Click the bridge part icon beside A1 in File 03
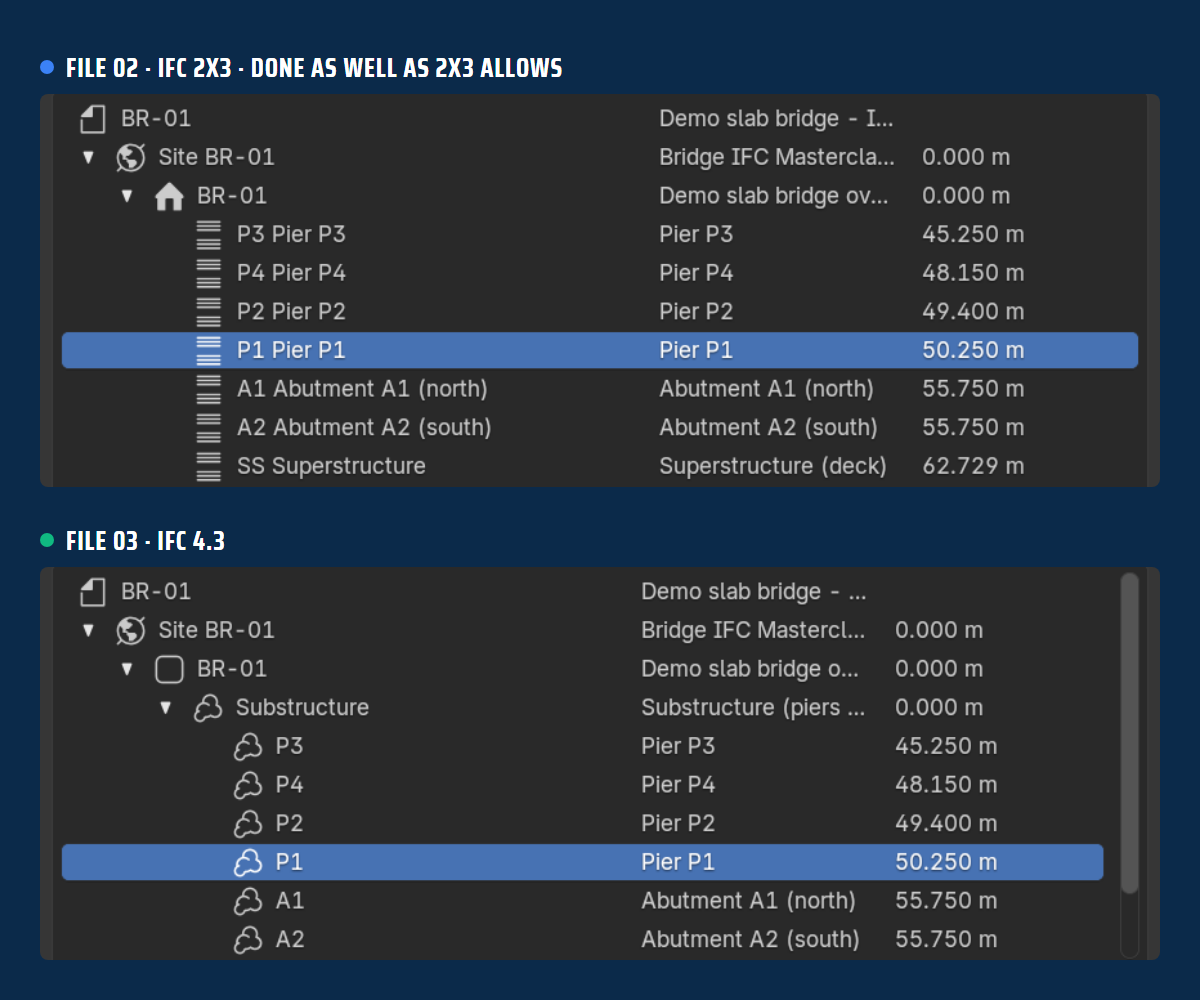 247,901
